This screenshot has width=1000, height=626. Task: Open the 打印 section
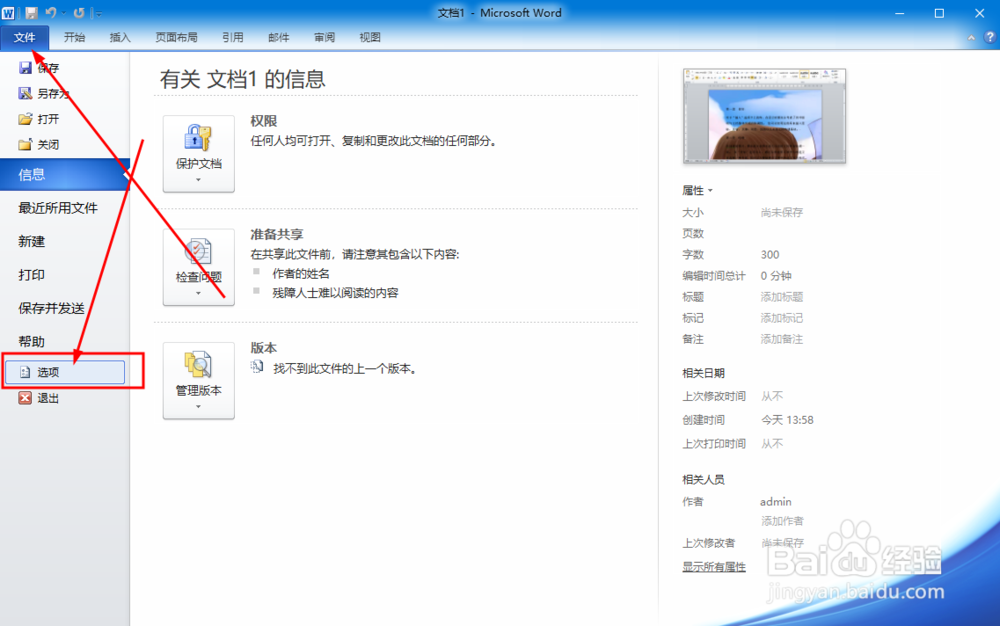click(32, 275)
